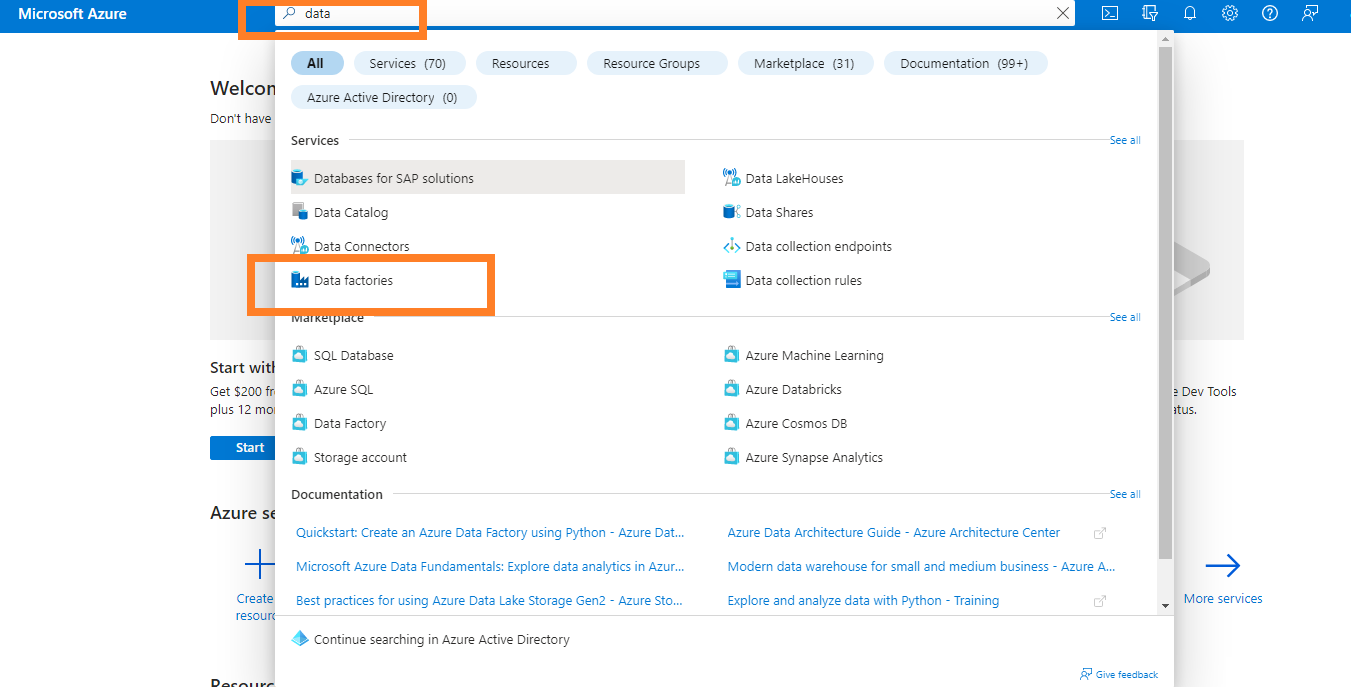Filter by Documentation (99+) results
The width and height of the screenshot is (1351, 687).
(963, 64)
